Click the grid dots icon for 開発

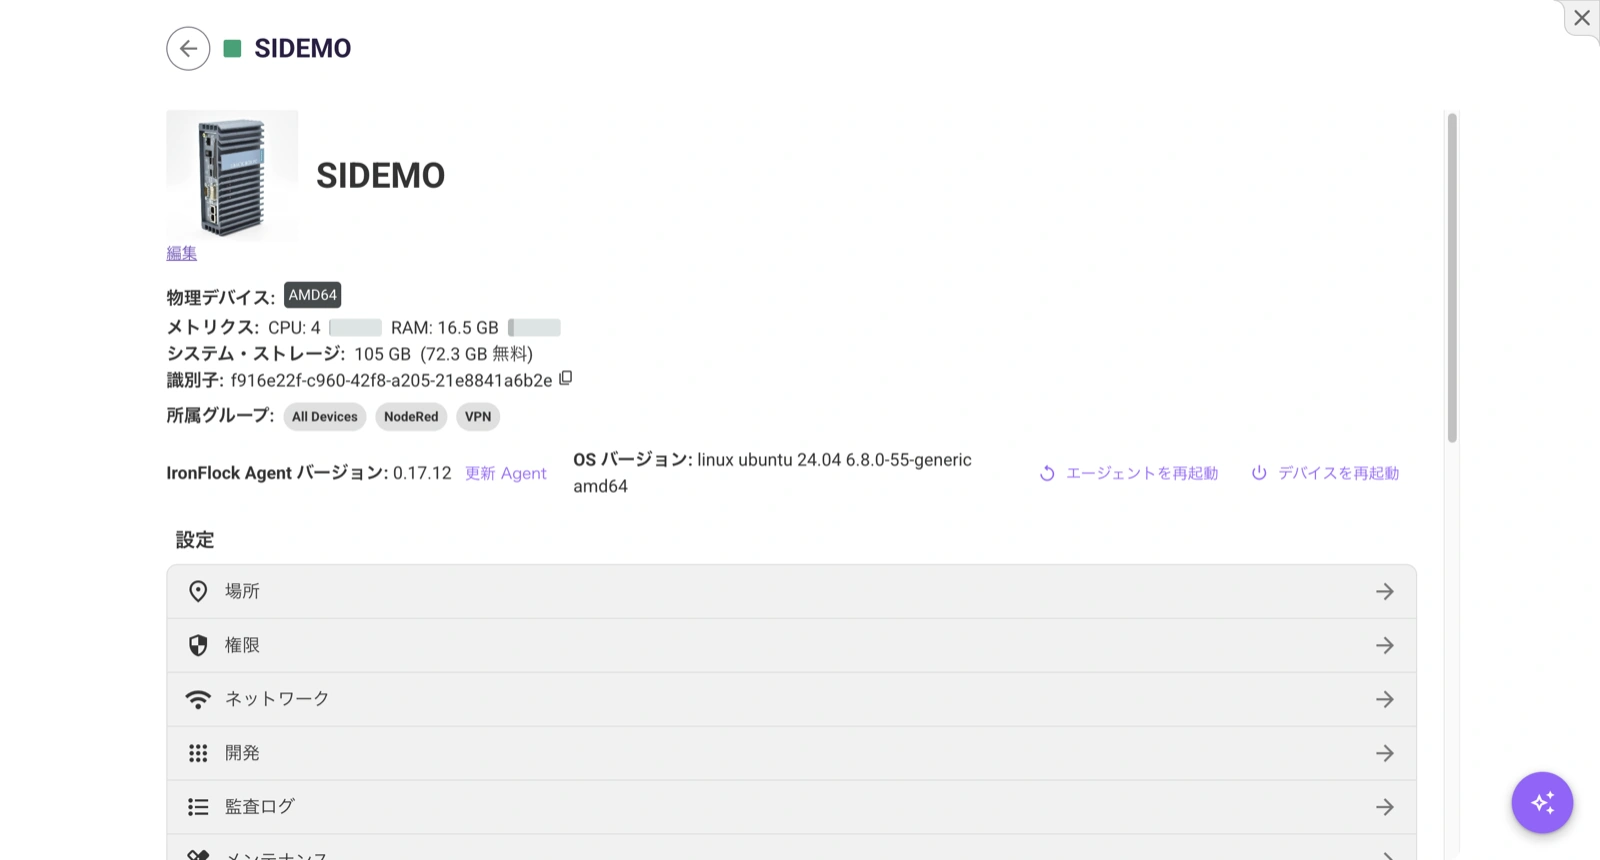pyautogui.click(x=198, y=753)
